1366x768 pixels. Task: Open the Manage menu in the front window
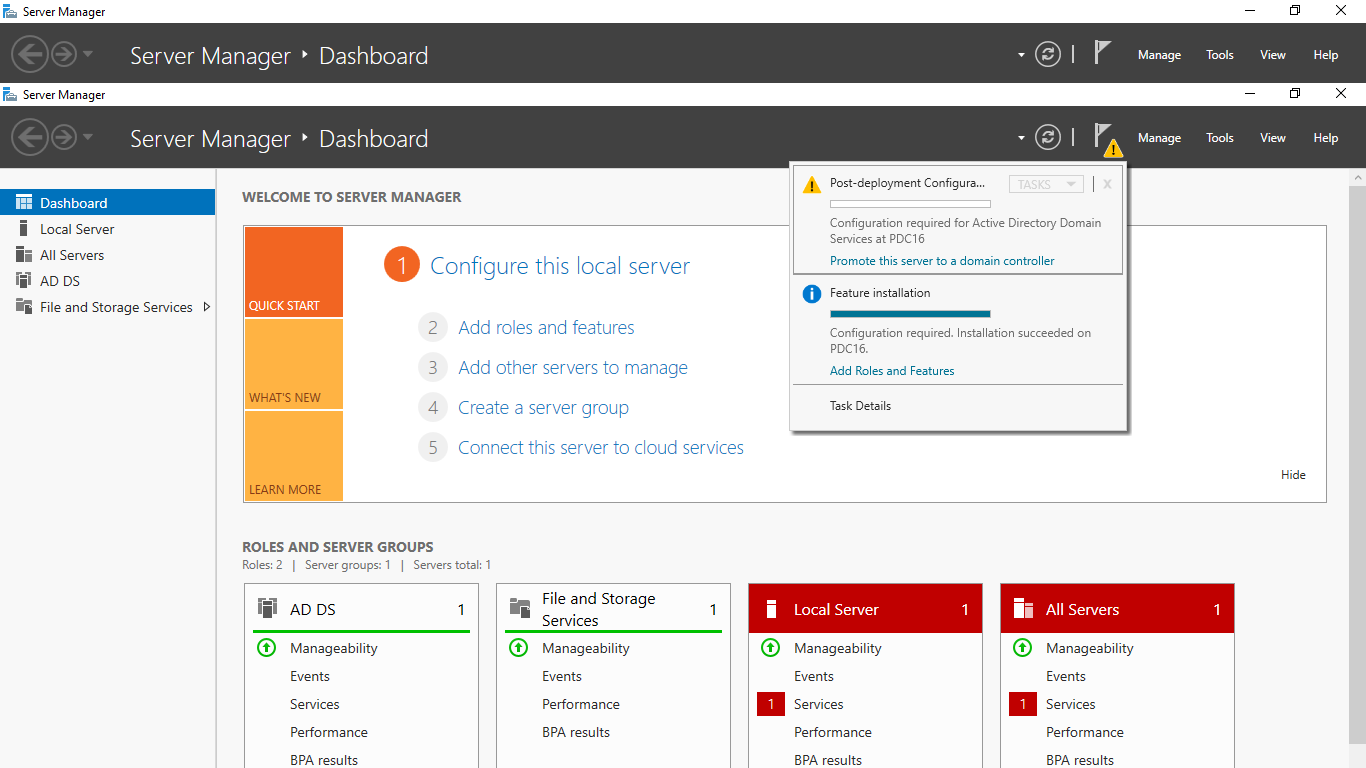pyautogui.click(x=1159, y=138)
